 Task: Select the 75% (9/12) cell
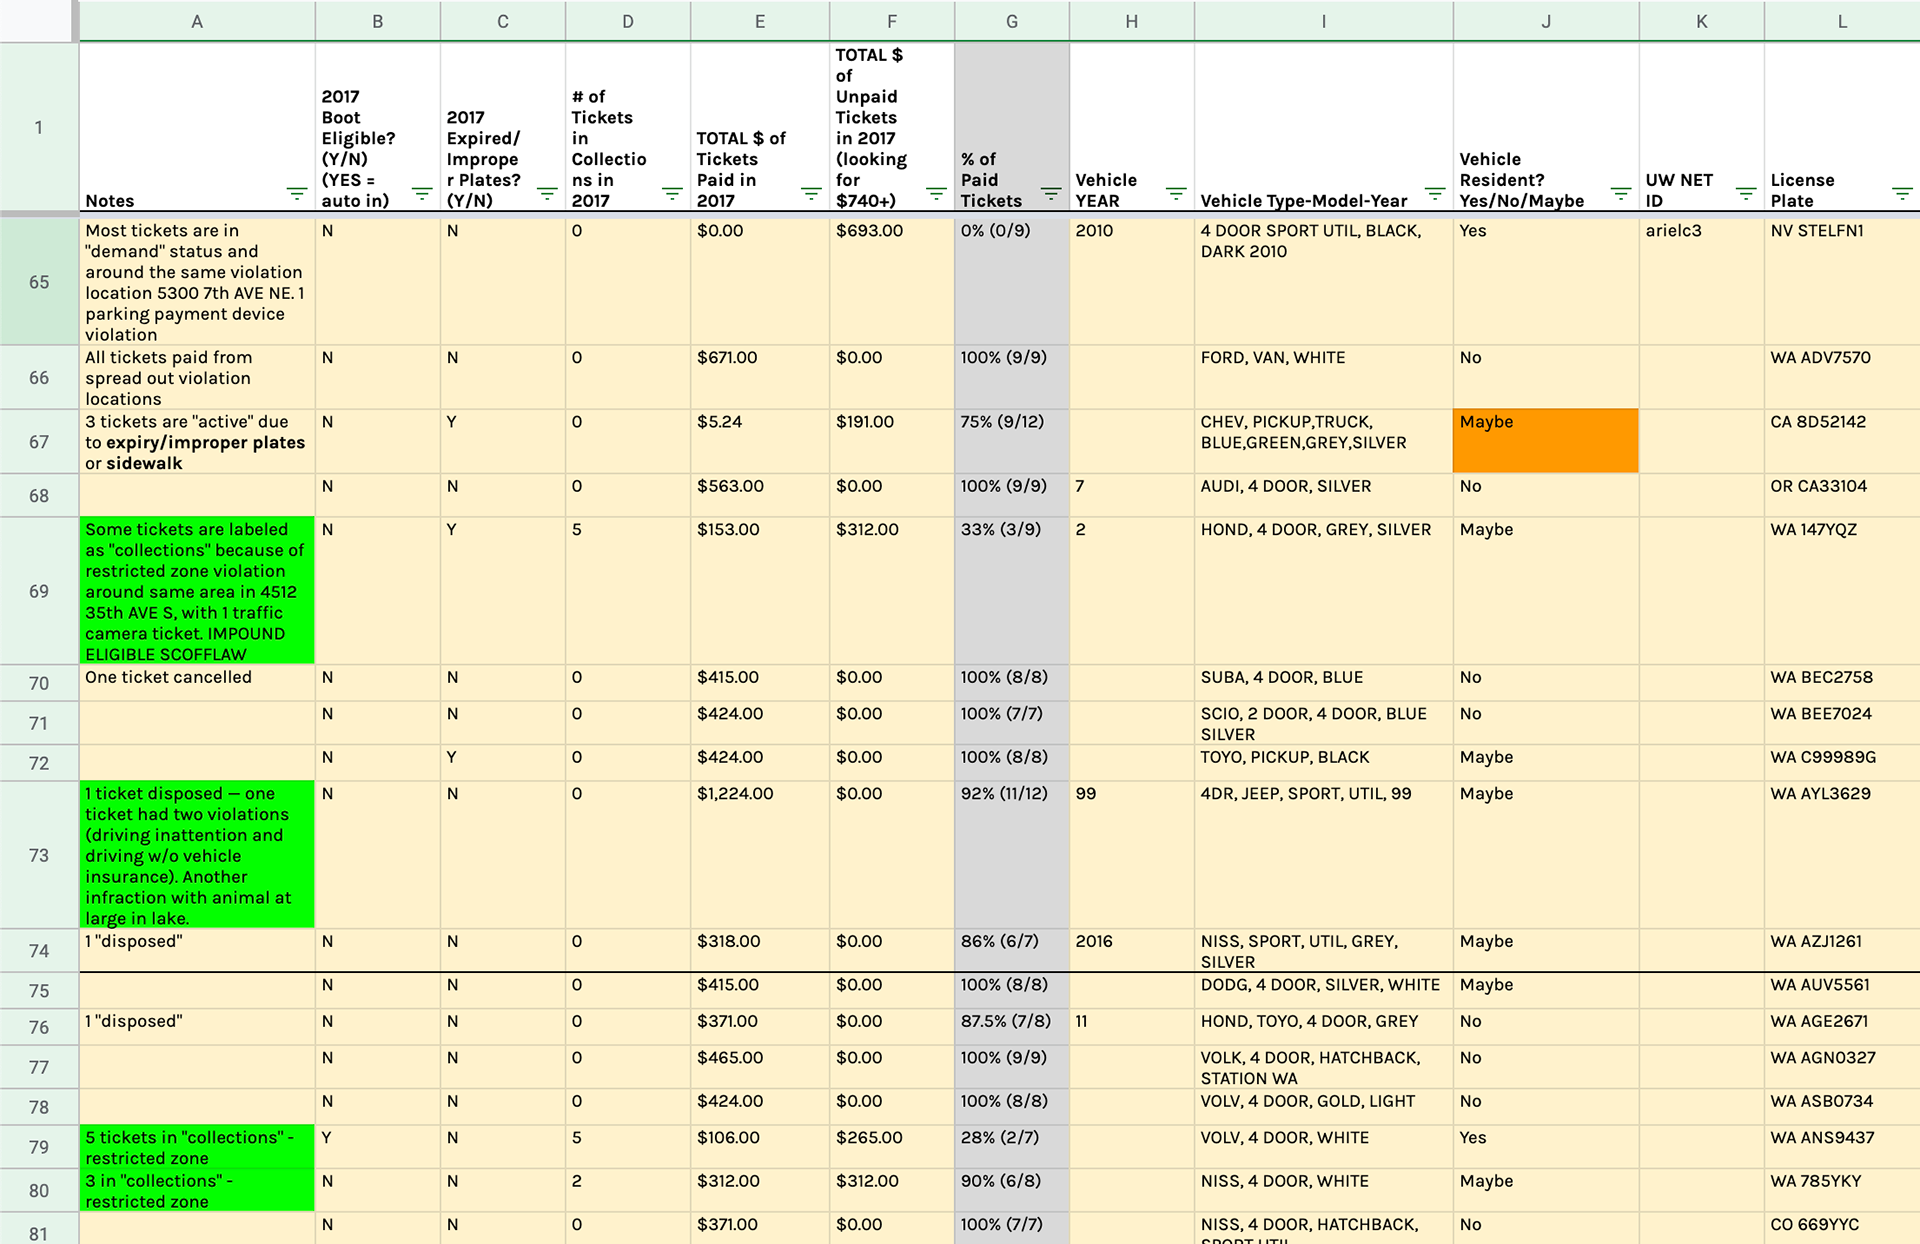1012,441
